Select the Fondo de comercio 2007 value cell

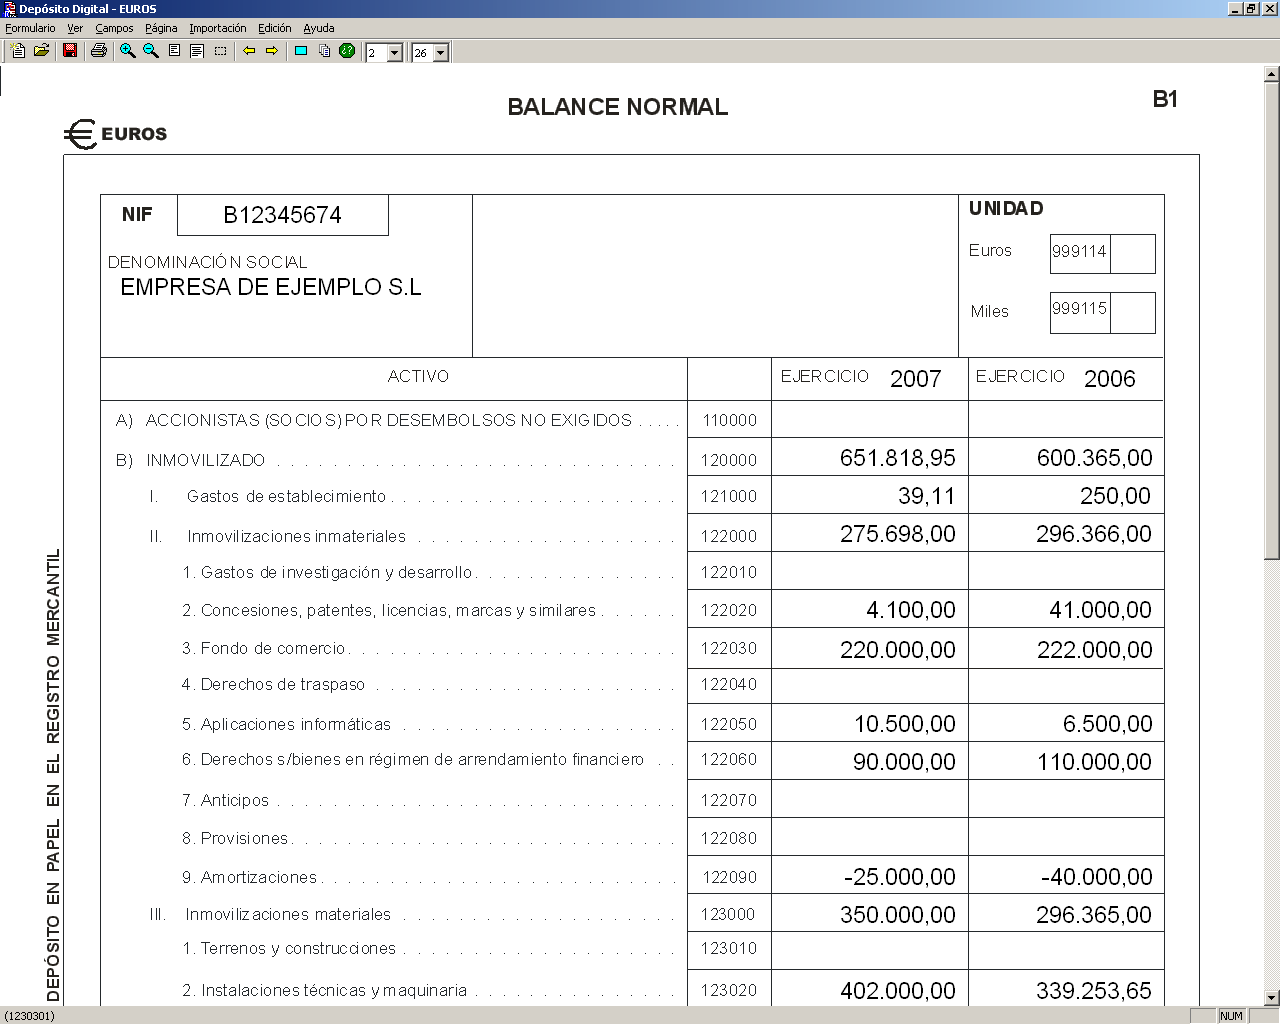click(x=870, y=649)
